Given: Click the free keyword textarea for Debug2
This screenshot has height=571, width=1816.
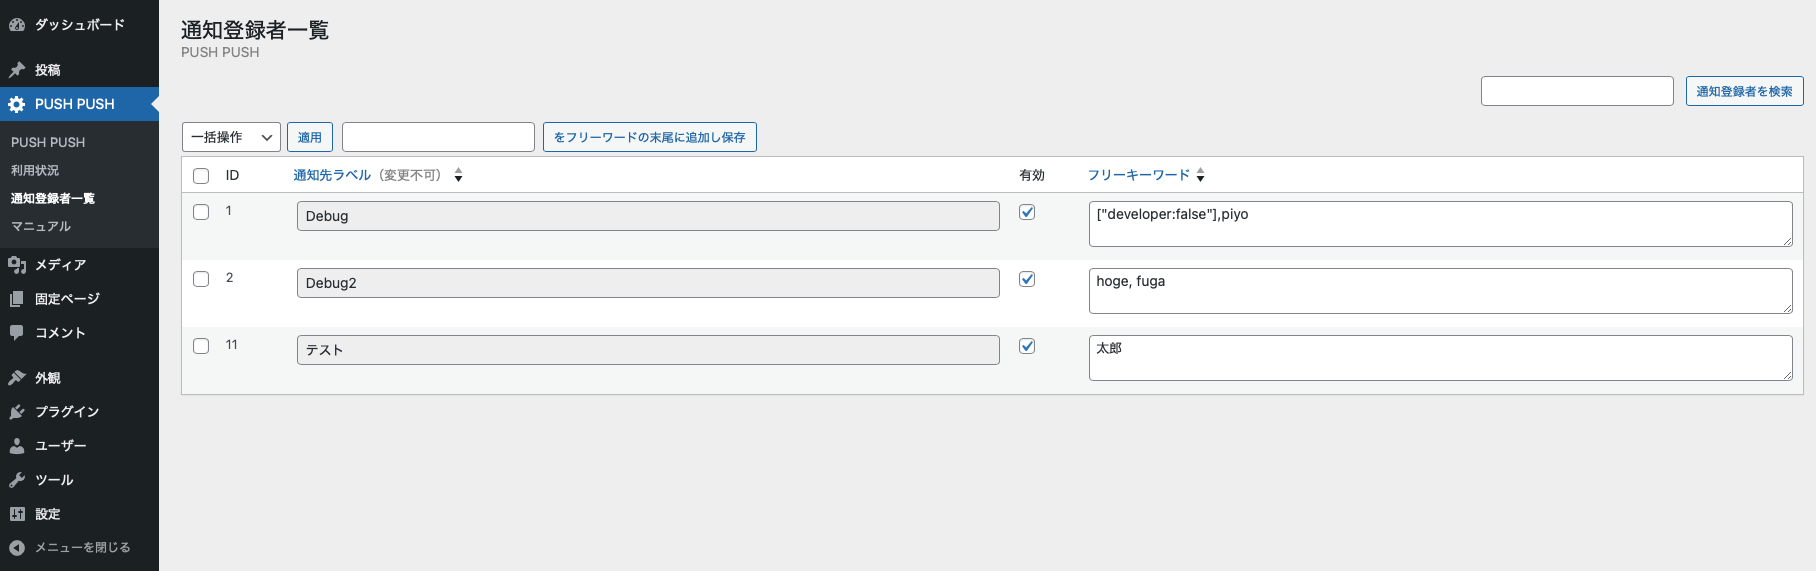Looking at the screenshot, I should pyautogui.click(x=1439, y=291).
